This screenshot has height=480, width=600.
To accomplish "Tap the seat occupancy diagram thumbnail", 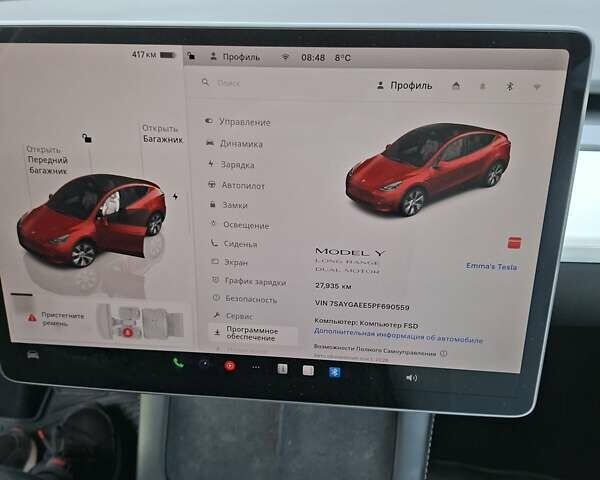I will (142, 323).
